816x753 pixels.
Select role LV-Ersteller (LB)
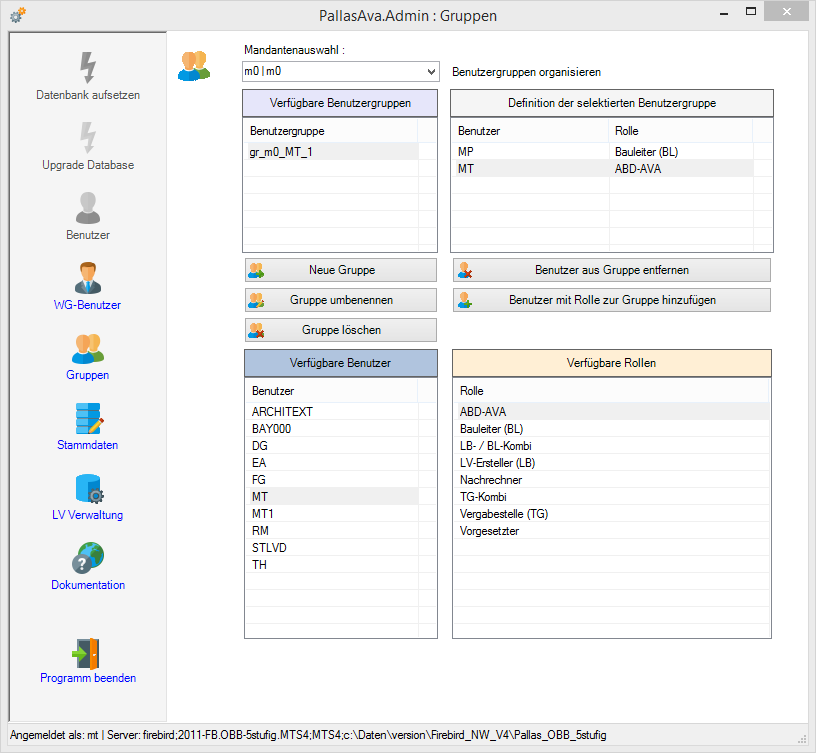[x=611, y=463]
